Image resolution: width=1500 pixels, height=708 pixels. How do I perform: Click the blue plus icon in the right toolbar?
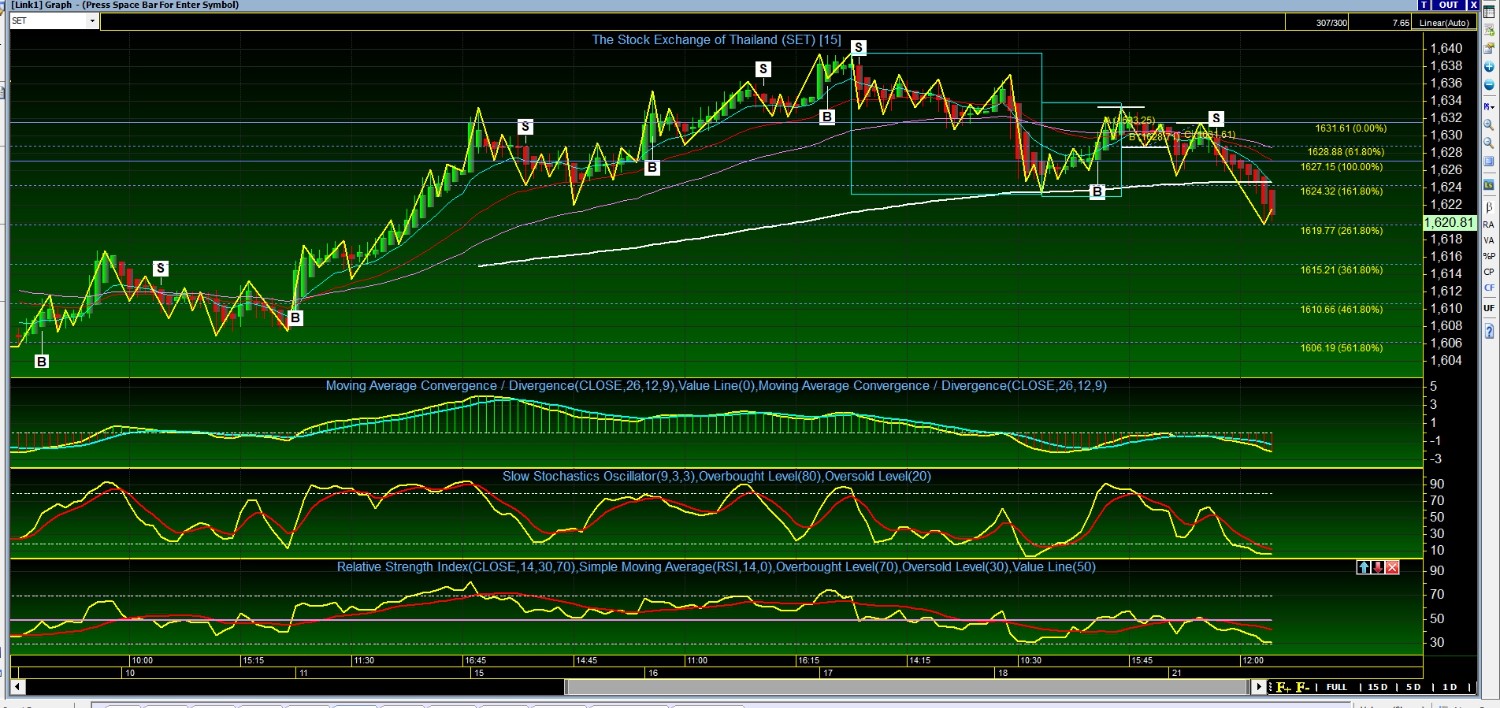pyautogui.click(x=1489, y=66)
